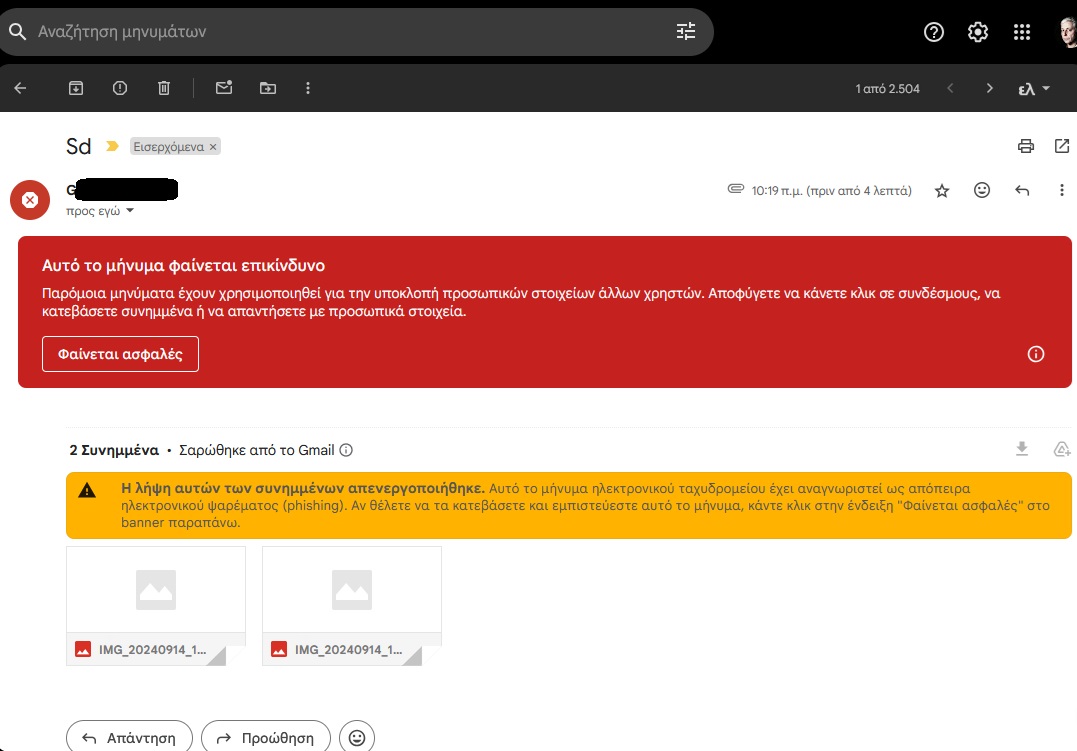Viewport: 1077px width, 751px height.
Task: Click the 'Προώθηση' forward button
Action: pyautogui.click(x=266, y=738)
